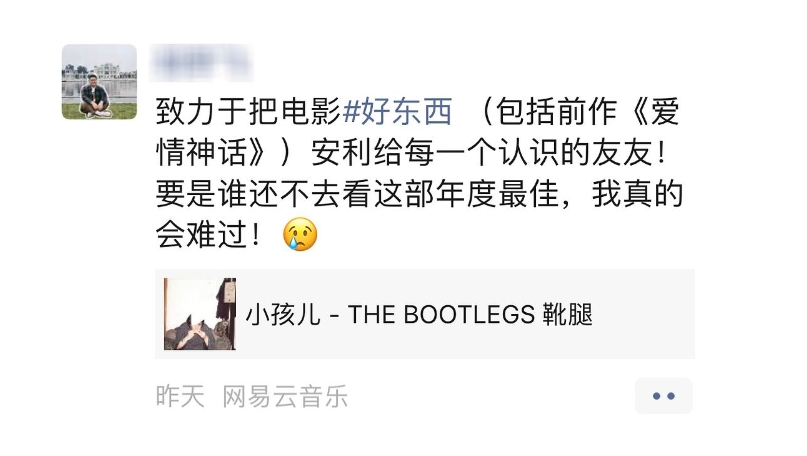This screenshot has height=456, width=807.
Task: Tap the text 包括前作 in parentheses
Action: click(x=556, y=112)
